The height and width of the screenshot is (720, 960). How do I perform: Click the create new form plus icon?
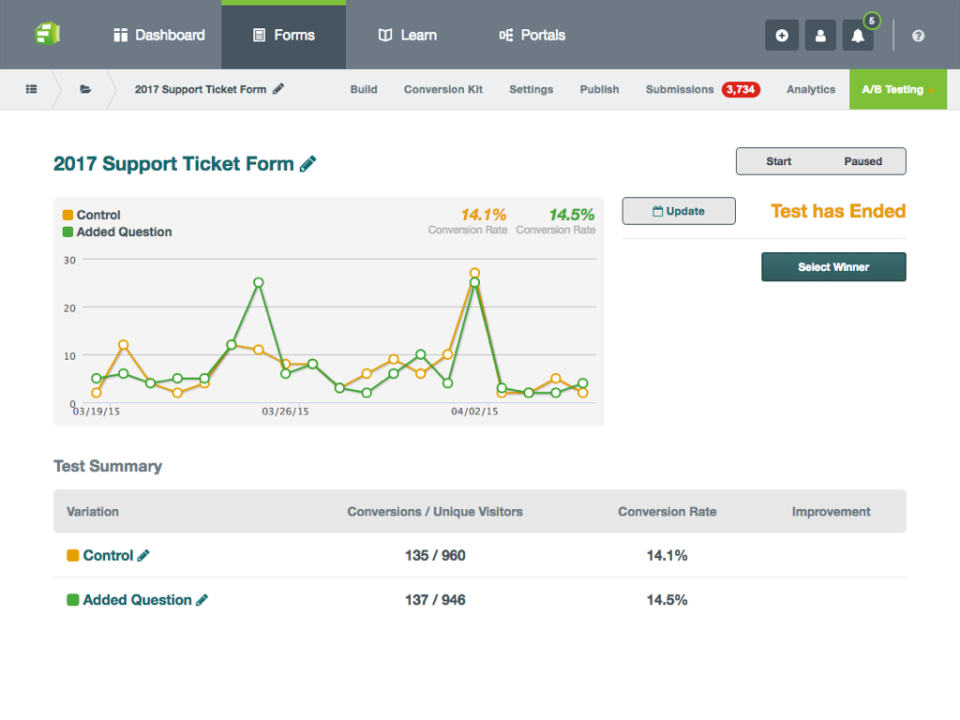pos(782,35)
